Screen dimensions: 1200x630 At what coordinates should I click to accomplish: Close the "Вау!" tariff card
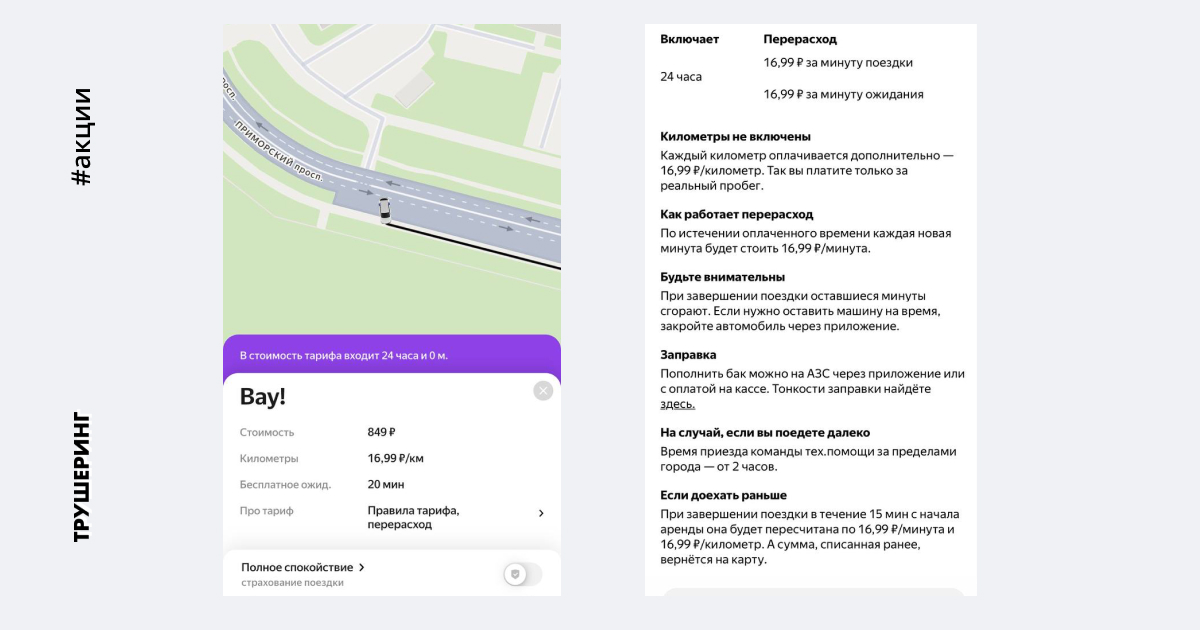[543, 391]
